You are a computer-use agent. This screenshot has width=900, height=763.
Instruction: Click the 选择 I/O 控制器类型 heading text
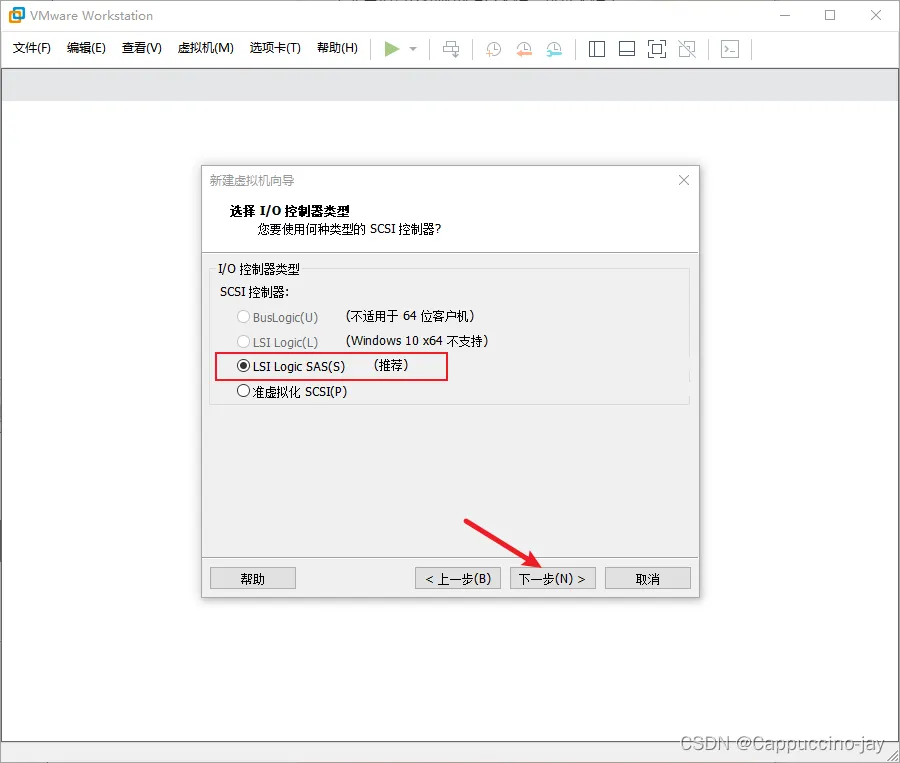[x=289, y=211]
